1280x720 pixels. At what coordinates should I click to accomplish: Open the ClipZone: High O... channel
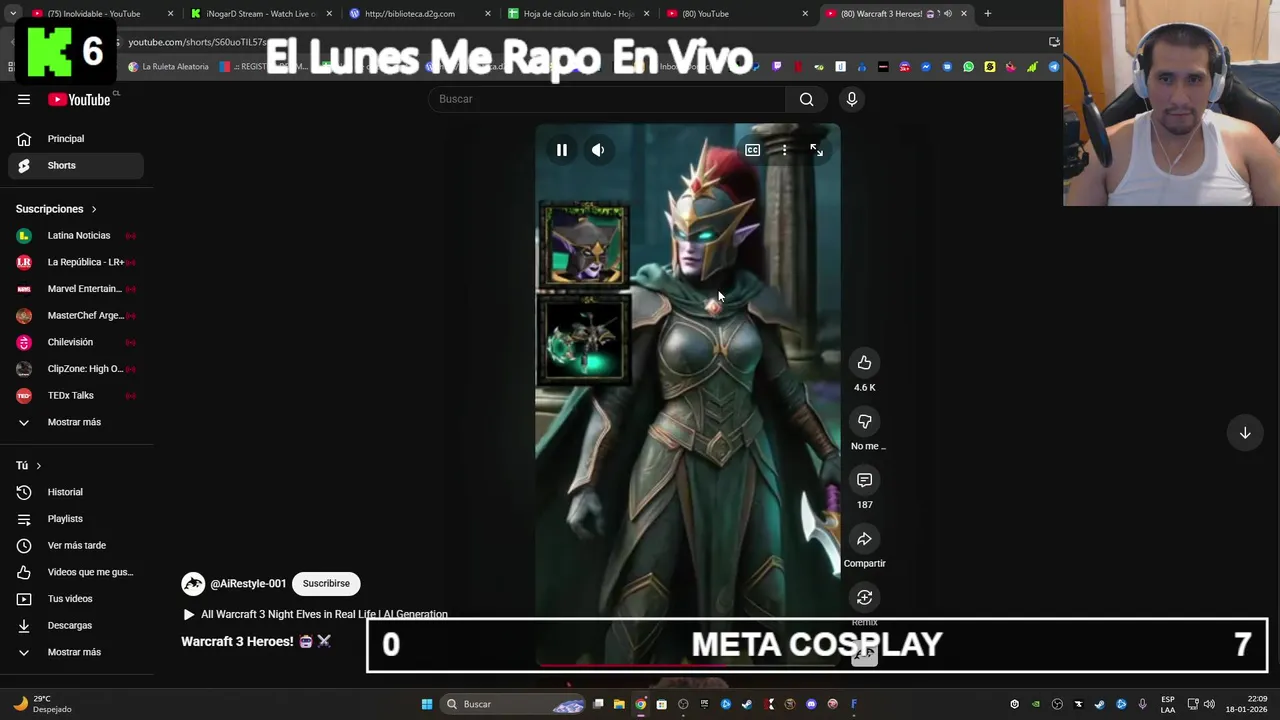click(x=76, y=369)
